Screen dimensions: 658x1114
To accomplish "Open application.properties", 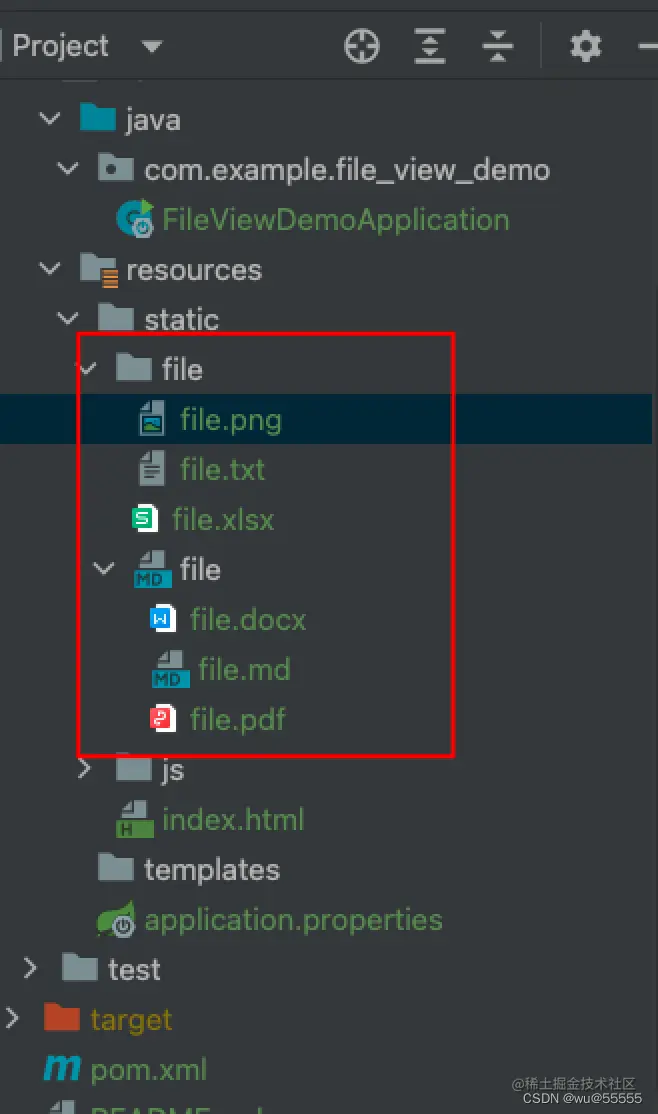I will (293, 921).
